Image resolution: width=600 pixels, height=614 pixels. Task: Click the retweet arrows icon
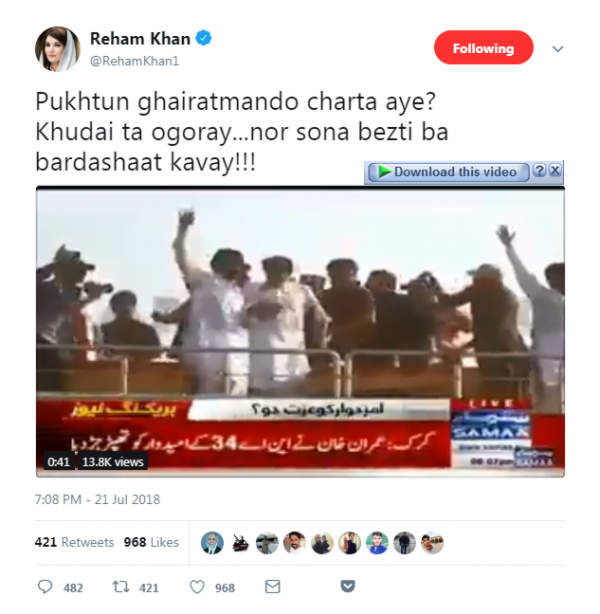pyautogui.click(x=121, y=587)
